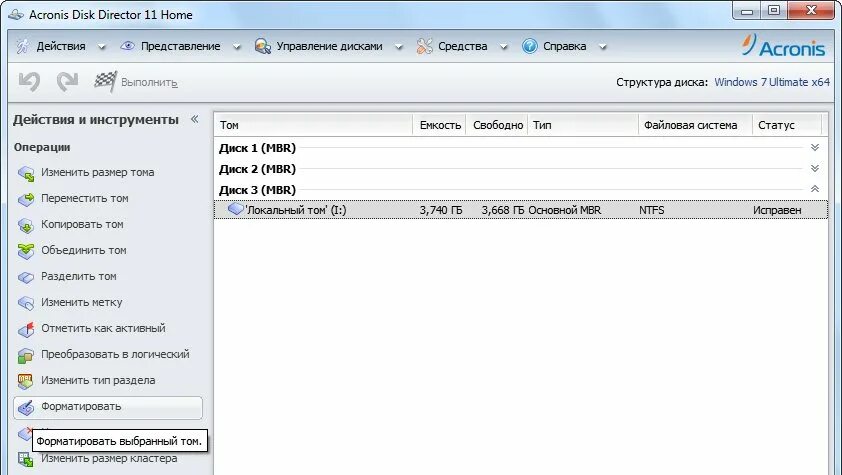Select the 'Локальный том' (I:) row
This screenshot has height=475, width=842.
click(521, 209)
